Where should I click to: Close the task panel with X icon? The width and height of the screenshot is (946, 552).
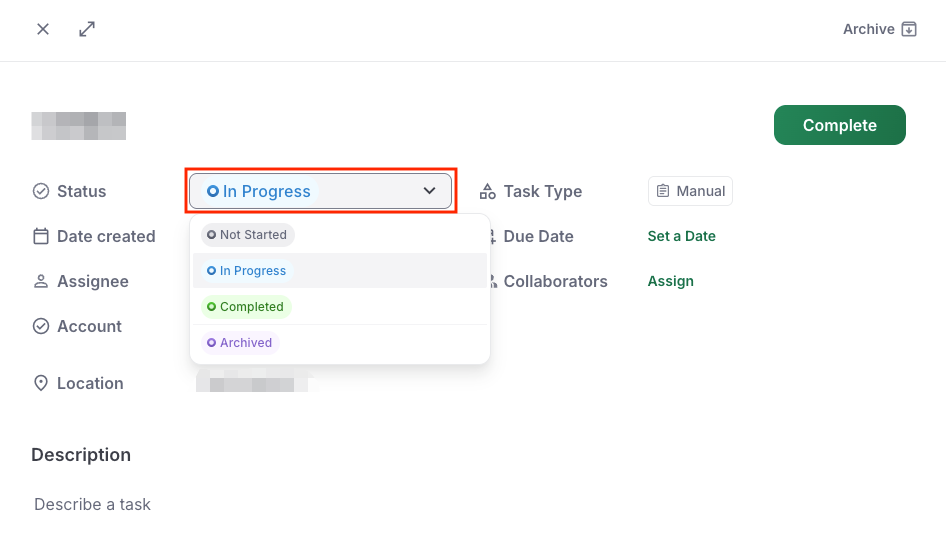[43, 29]
